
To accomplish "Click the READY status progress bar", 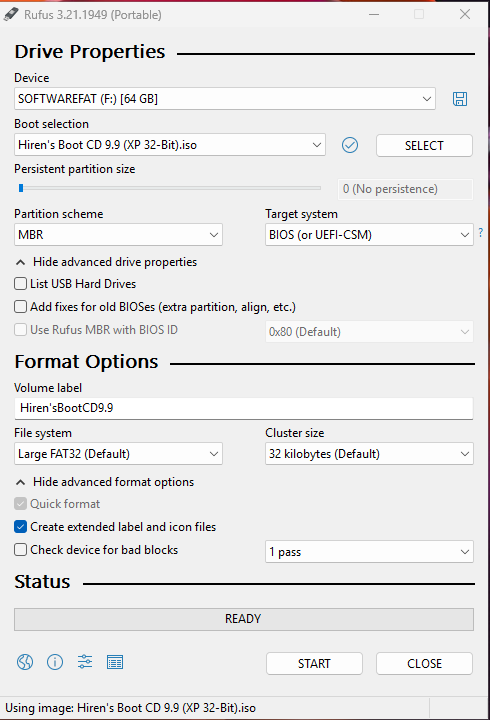I will 244,619.
